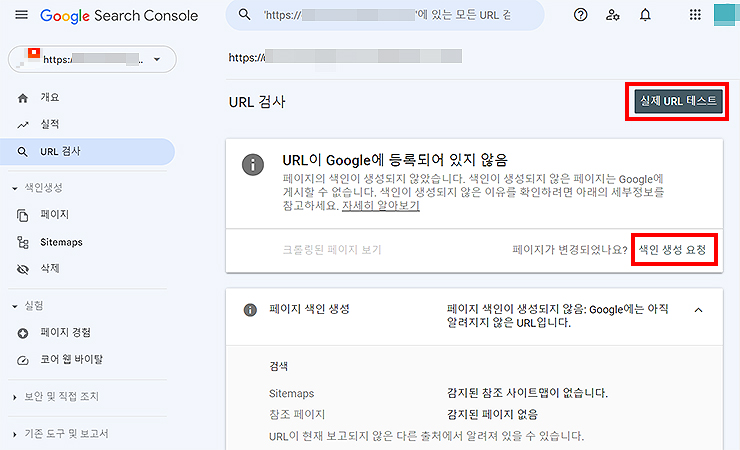Click the '검색' section heading

[278, 367]
